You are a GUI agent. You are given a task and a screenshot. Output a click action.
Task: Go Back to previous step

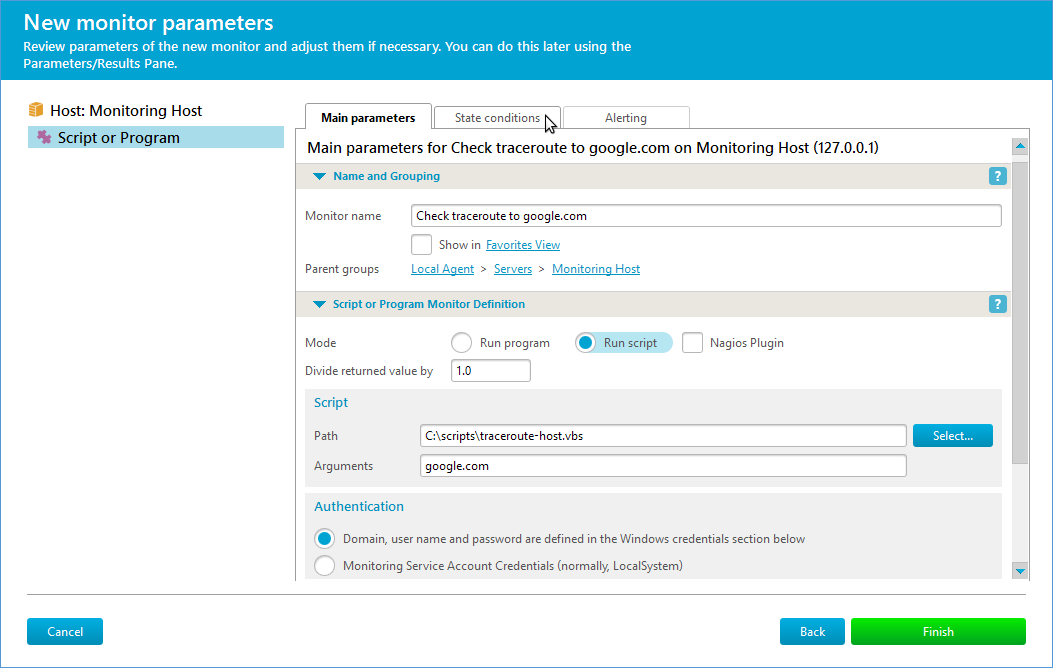pos(812,632)
